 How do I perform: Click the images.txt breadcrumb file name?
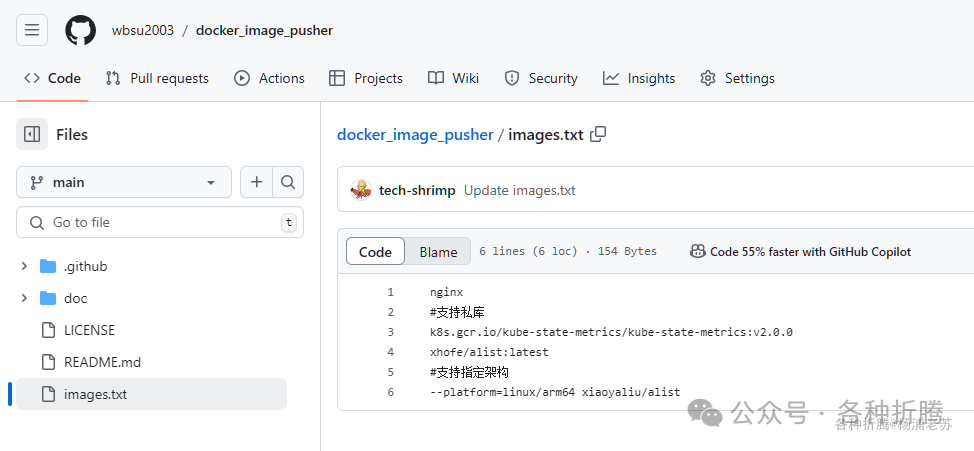click(545, 135)
